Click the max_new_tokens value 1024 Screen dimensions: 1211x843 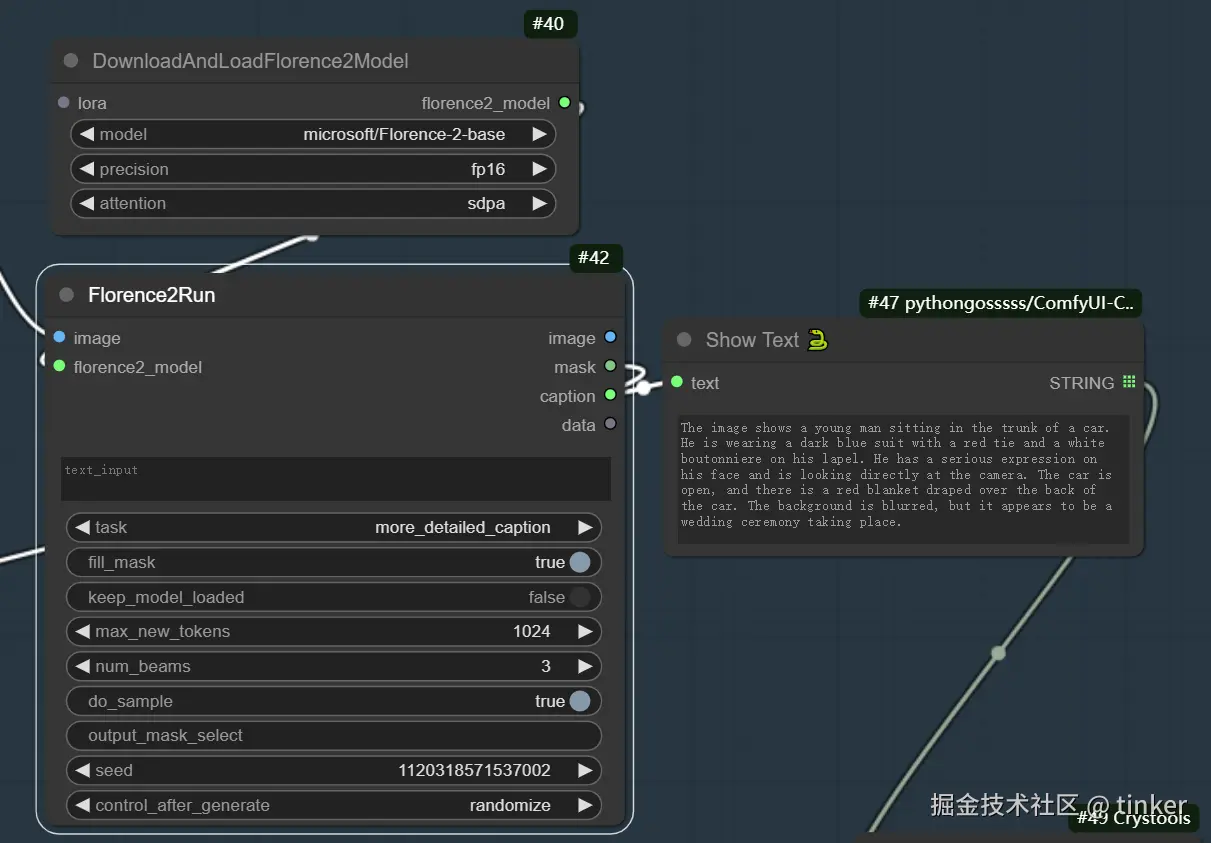532,631
